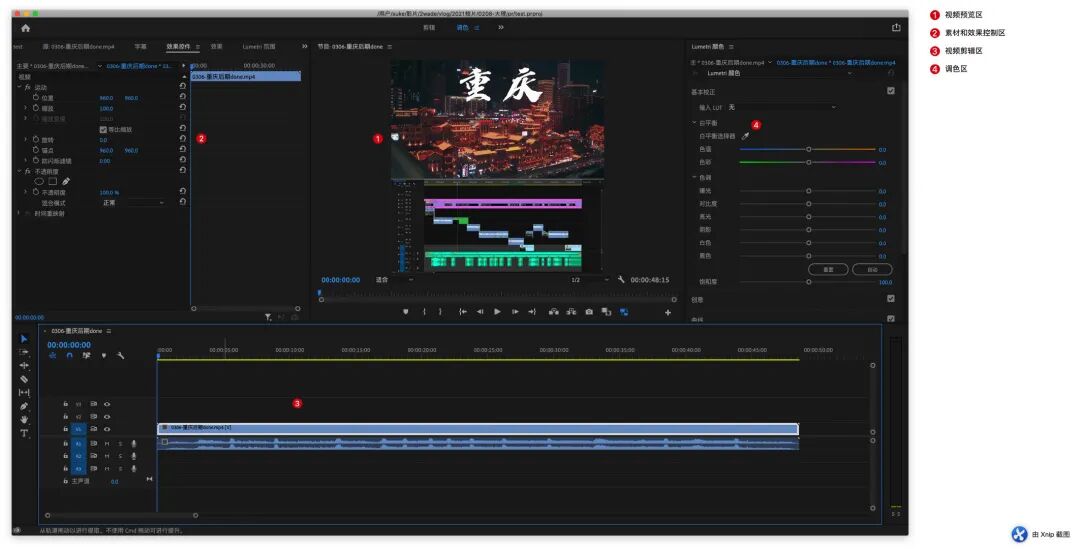Viewport: 1080px width, 549px height.
Task: Open the effect controls filter icon
Action: click(268, 318)
